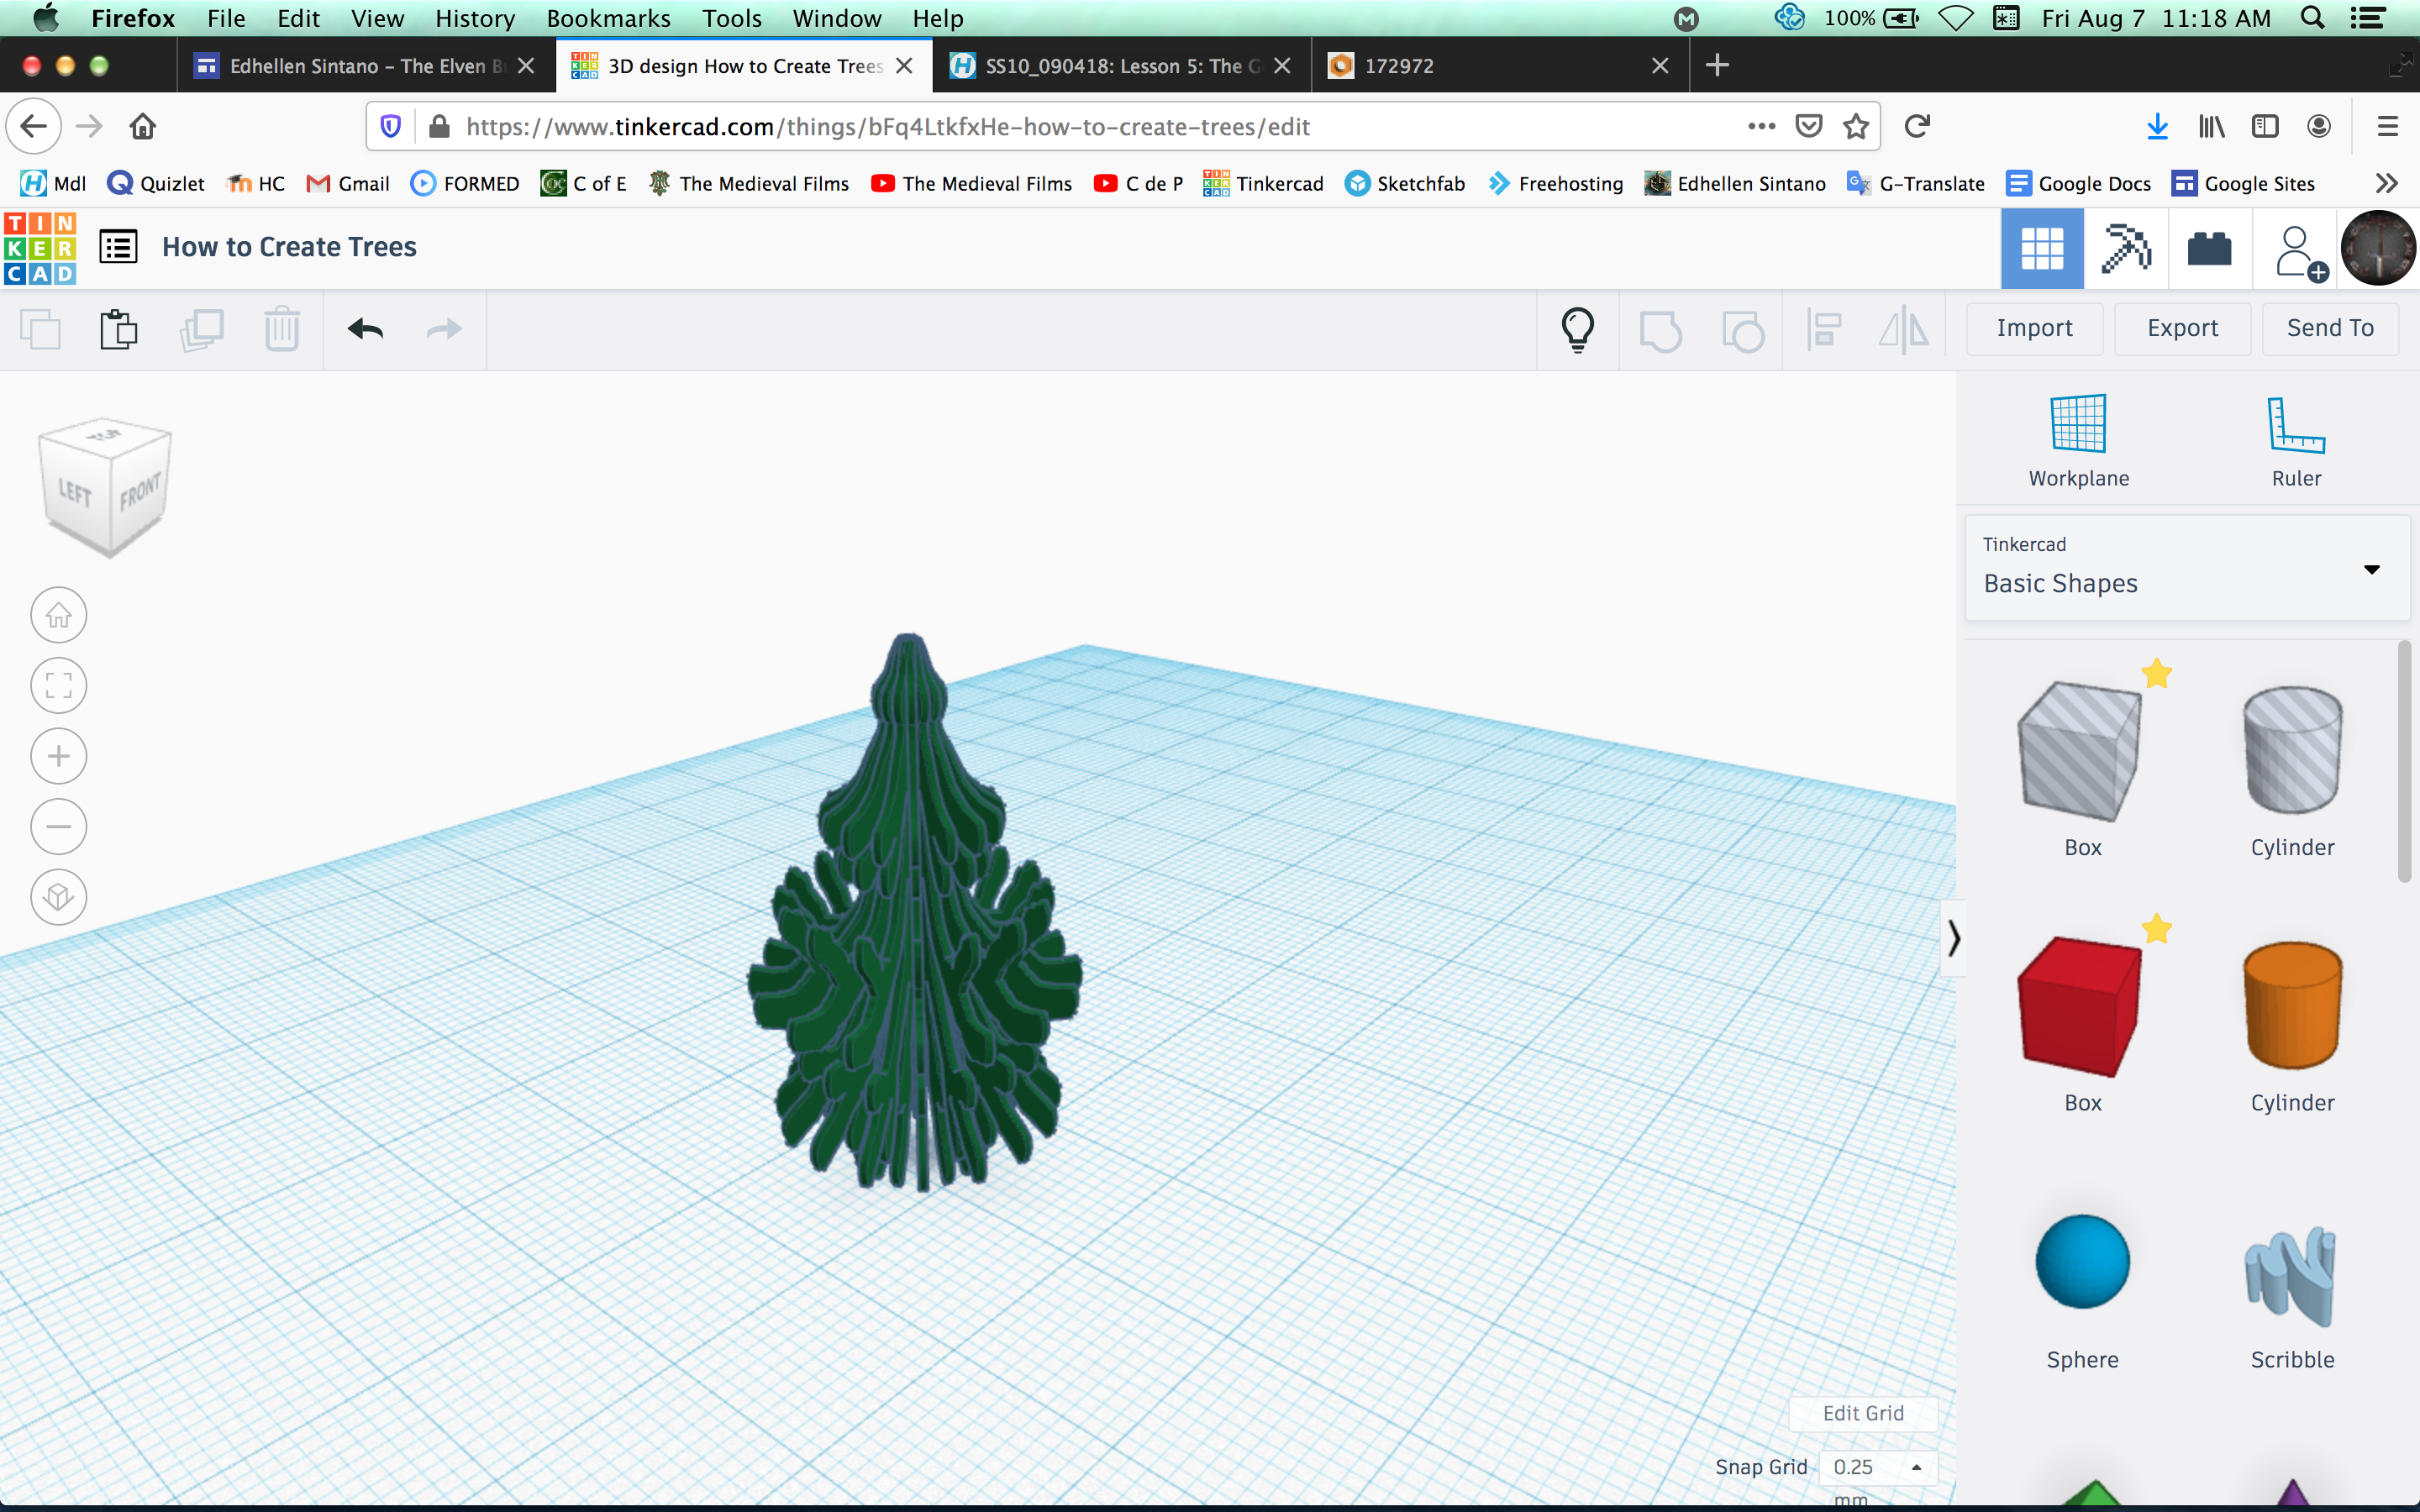Show all hidden objects lightbulb icon
Image resolution: width=2420 pixels, height=1512 pixels.
point(1578,329)
